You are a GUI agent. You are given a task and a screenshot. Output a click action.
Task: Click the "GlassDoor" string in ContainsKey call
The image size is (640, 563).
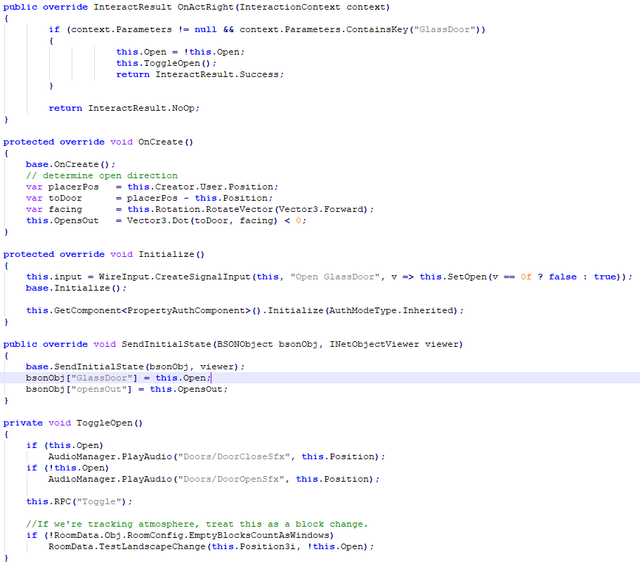click(444, 29)
